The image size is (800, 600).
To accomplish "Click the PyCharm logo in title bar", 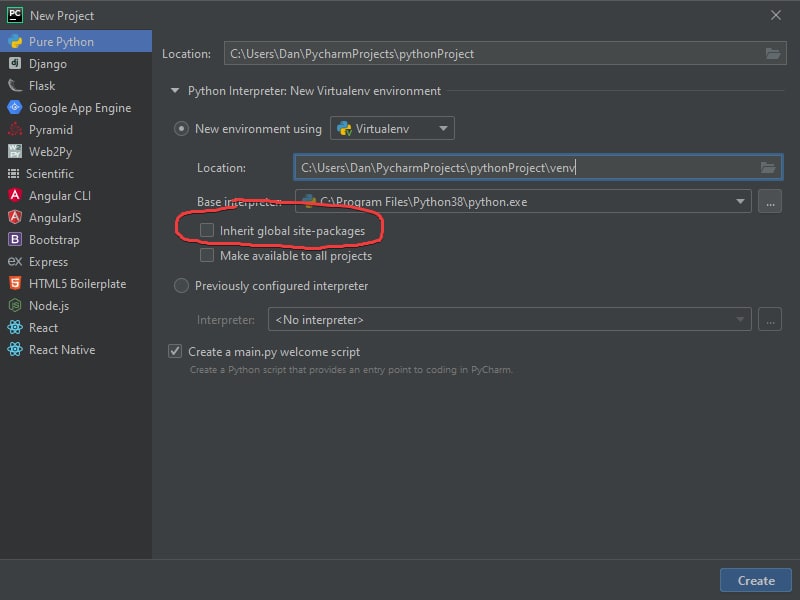I will pyautogui.click(x=15, y=15).
